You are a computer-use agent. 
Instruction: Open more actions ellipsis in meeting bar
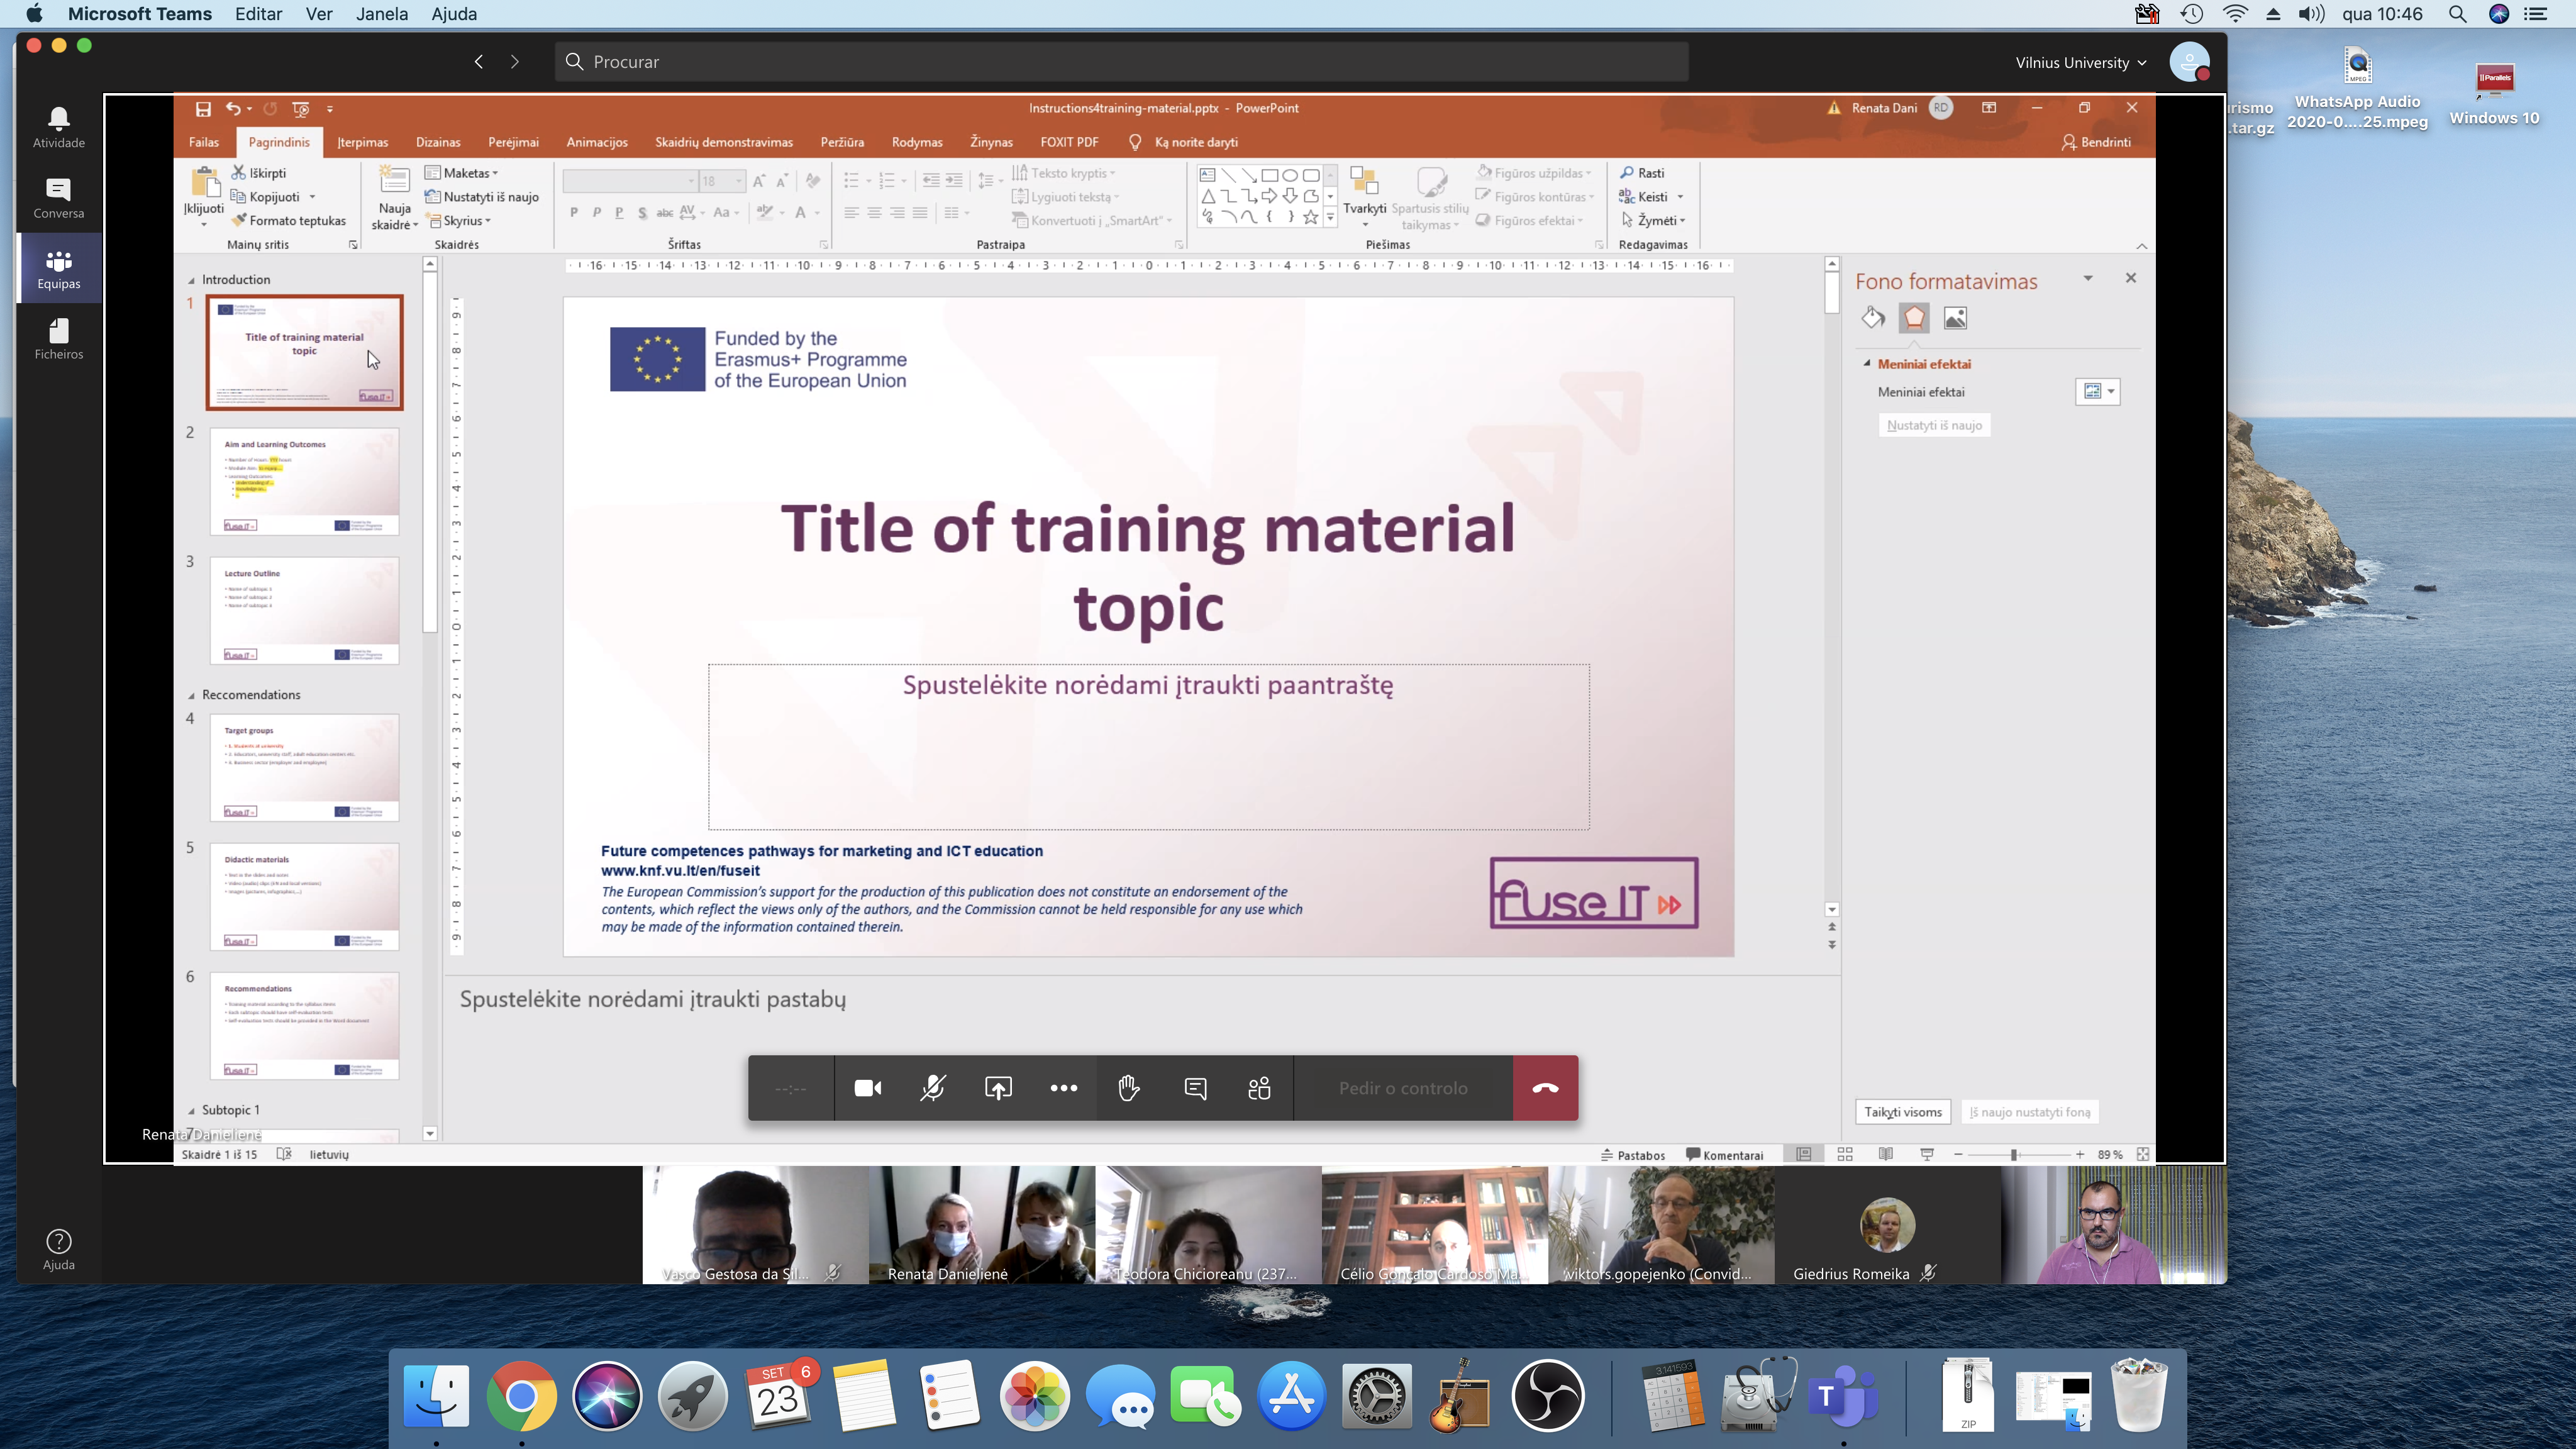click(x=1064, y=1088)
